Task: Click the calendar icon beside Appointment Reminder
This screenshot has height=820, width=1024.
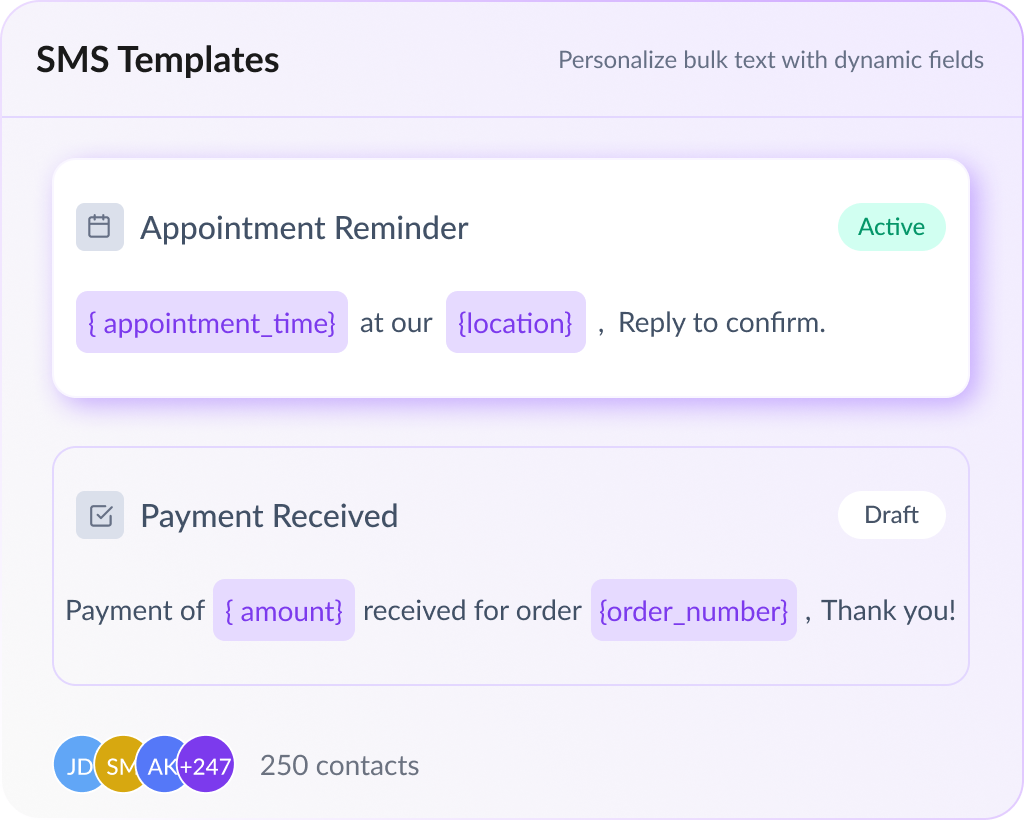Action: click(100, 227)
